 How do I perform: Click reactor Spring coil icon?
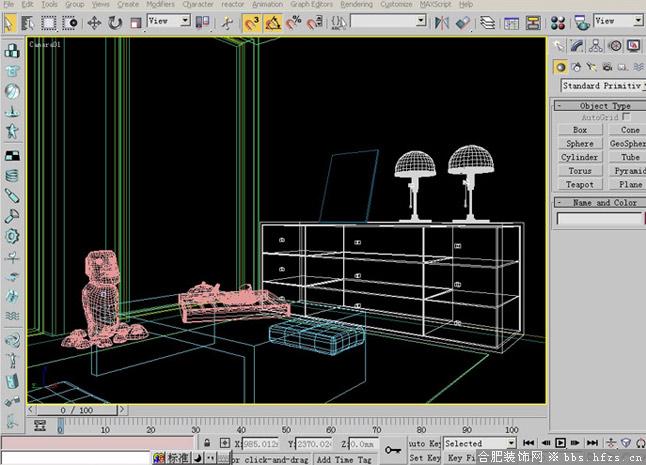pyautogui.click(x=12, y=176)
